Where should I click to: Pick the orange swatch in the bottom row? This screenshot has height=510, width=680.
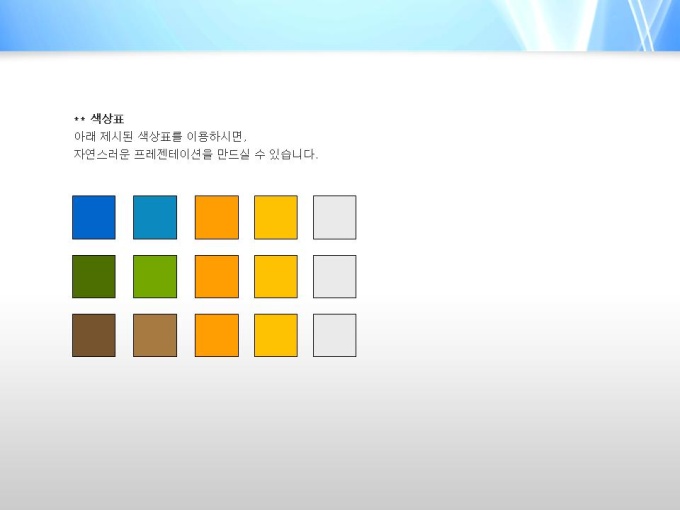216,336
